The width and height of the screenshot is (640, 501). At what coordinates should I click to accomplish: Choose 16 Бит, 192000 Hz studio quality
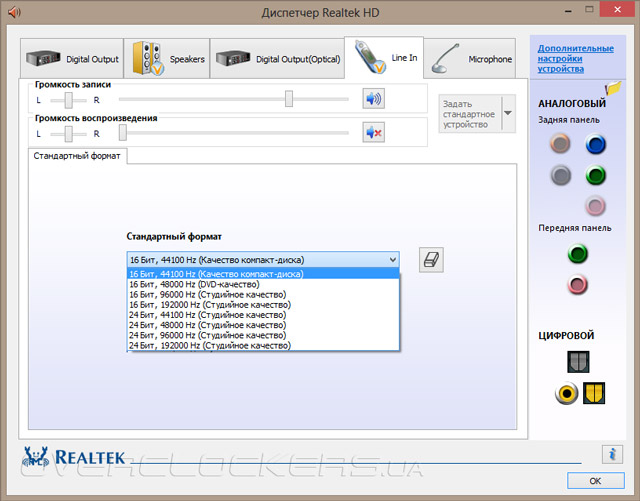click(x=263, y=305)
